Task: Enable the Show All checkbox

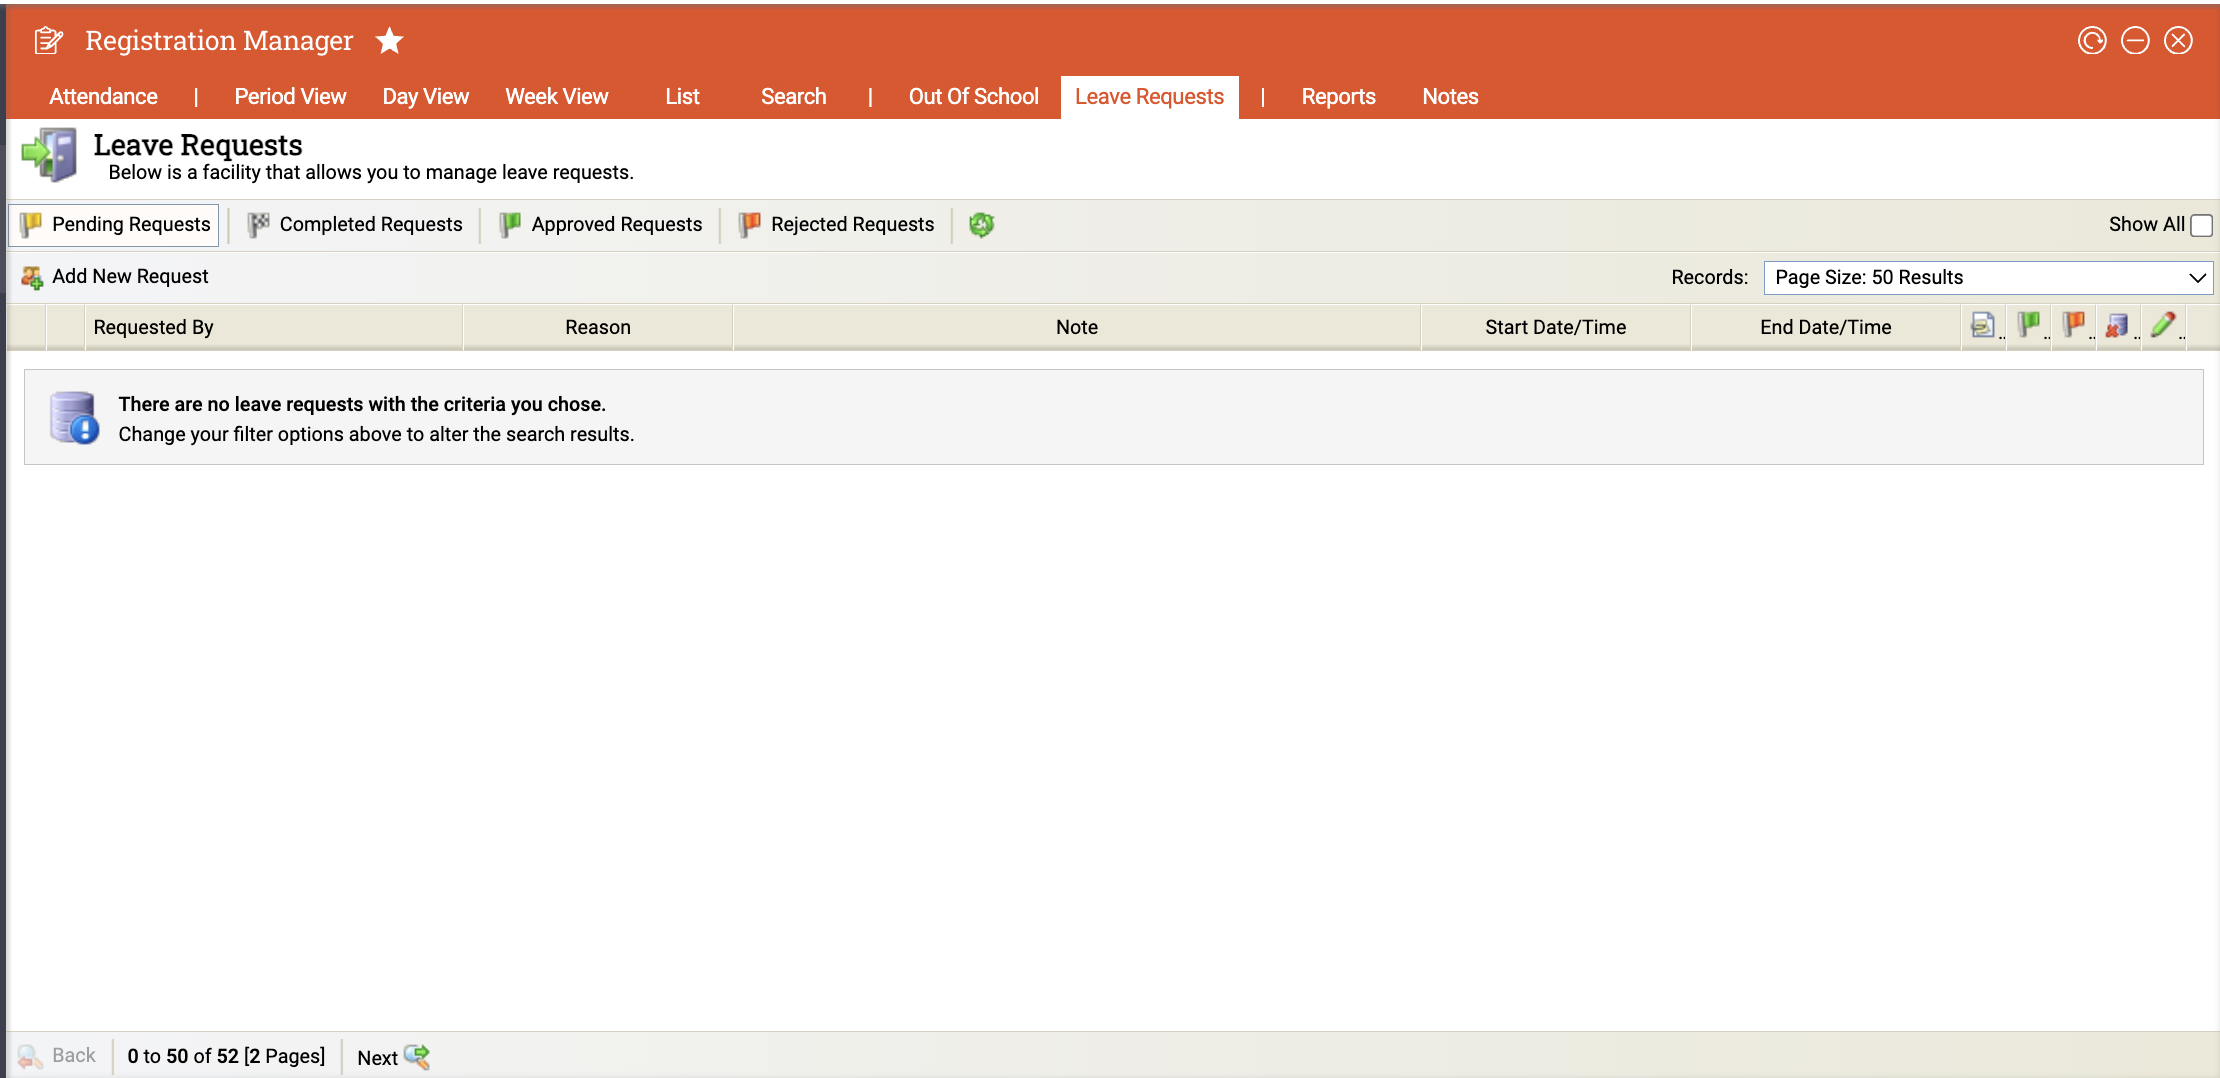Action: click(2201, 226)
